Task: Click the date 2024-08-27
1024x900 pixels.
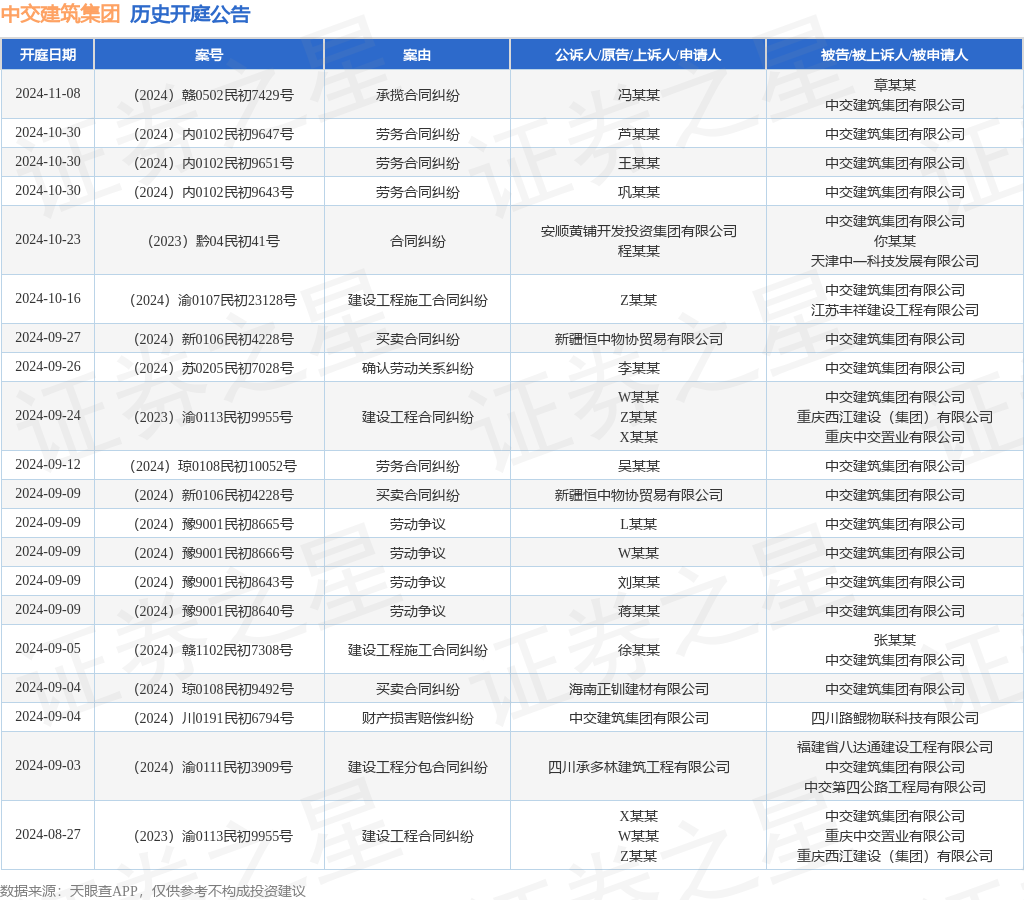Action: [48, 835]
